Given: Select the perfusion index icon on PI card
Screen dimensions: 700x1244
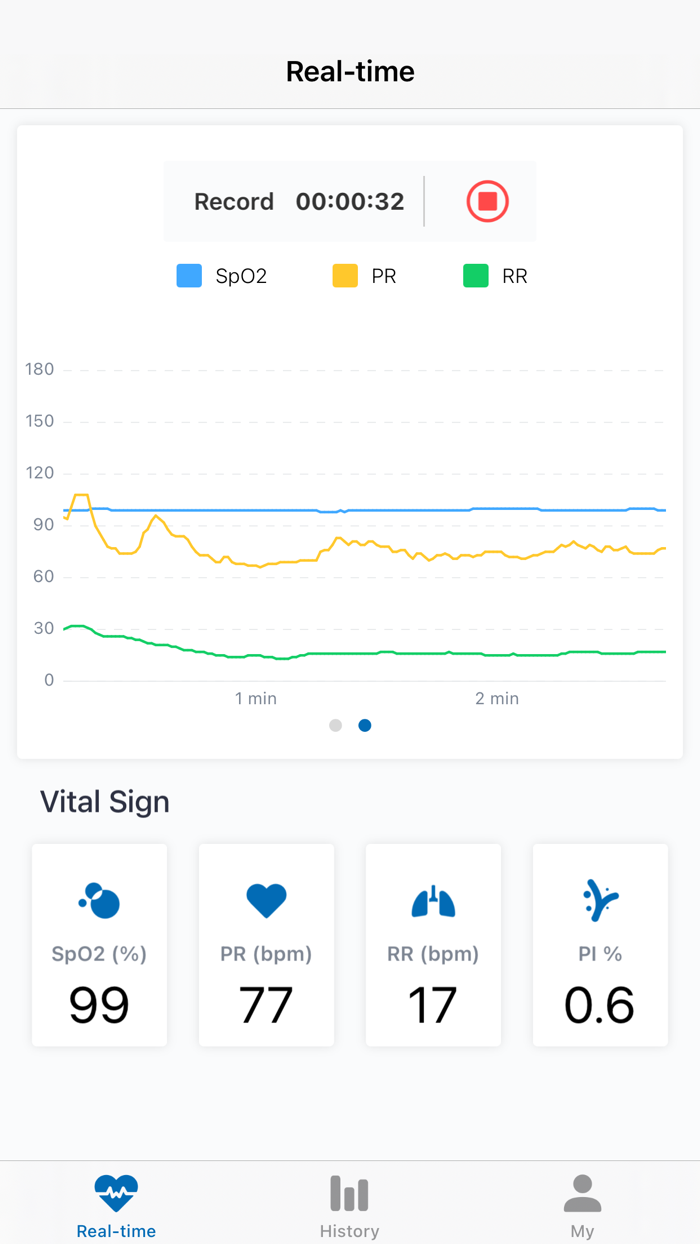Looking at the screenshot, I should [x=600, y=899].
